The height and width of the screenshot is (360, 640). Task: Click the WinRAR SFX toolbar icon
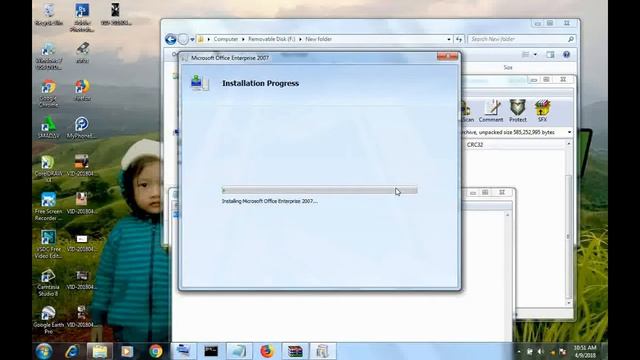click(x=542, y=111)
